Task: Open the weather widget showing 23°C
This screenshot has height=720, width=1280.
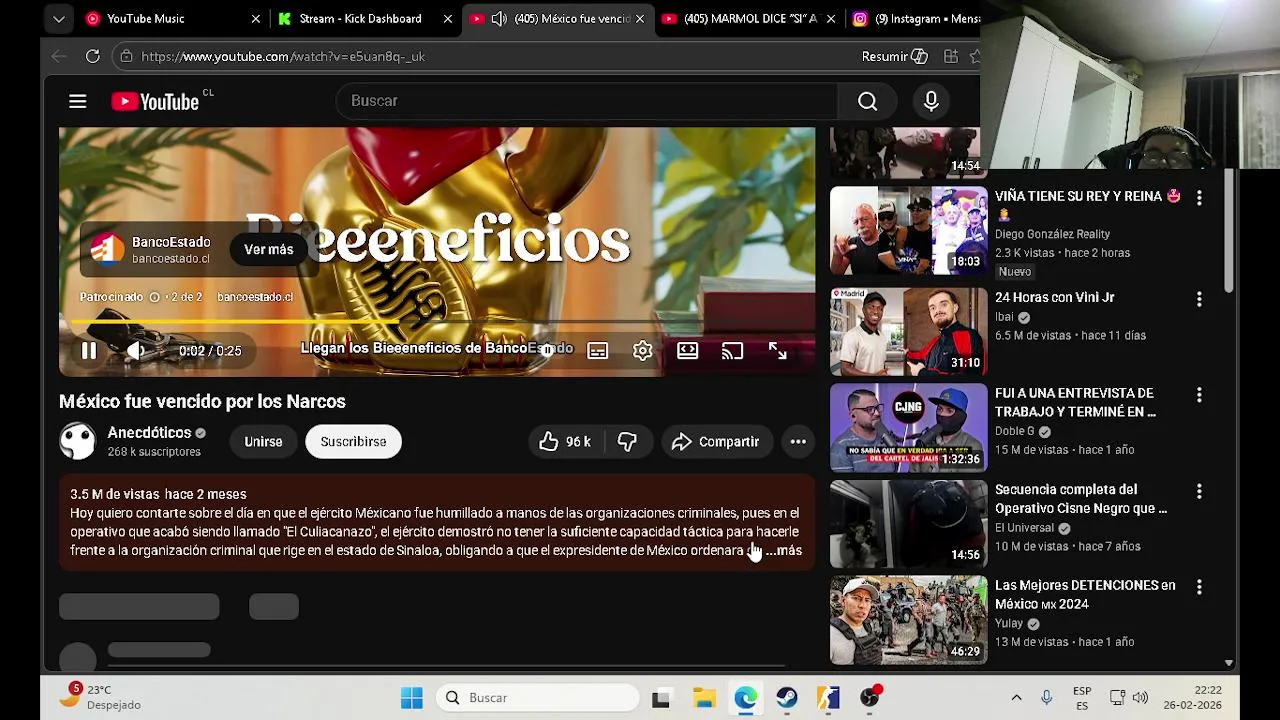Action: tap(100, 697)
